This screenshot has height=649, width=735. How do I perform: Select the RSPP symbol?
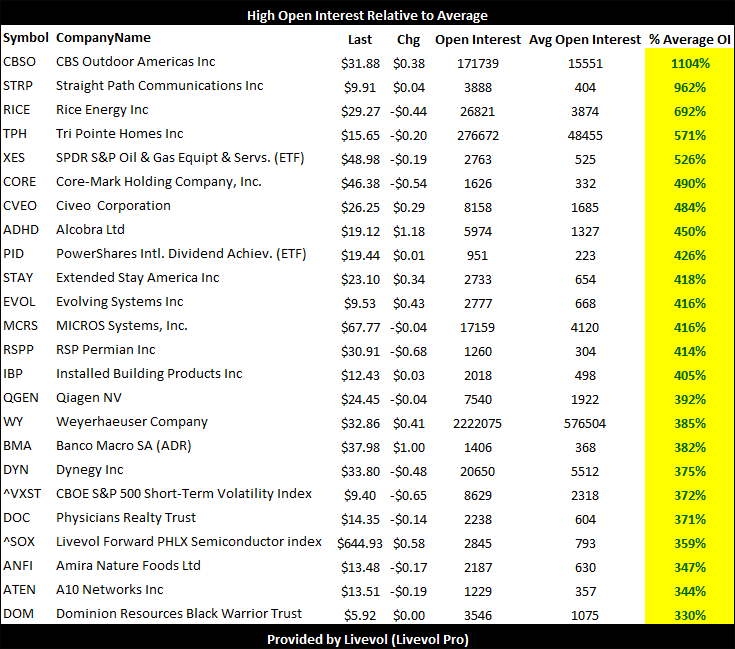[18, 350]
